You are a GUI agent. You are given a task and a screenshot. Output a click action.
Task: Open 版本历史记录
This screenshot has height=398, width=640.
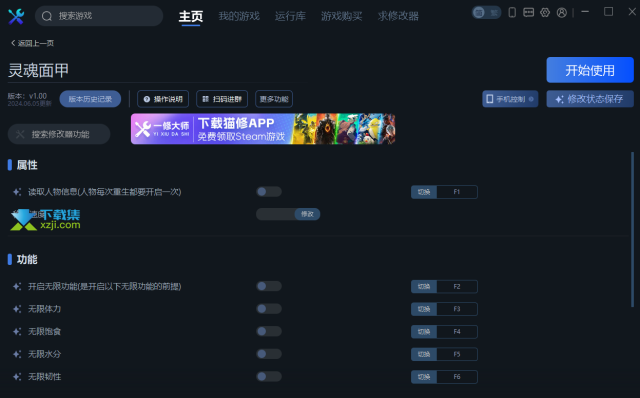point(90,99)
